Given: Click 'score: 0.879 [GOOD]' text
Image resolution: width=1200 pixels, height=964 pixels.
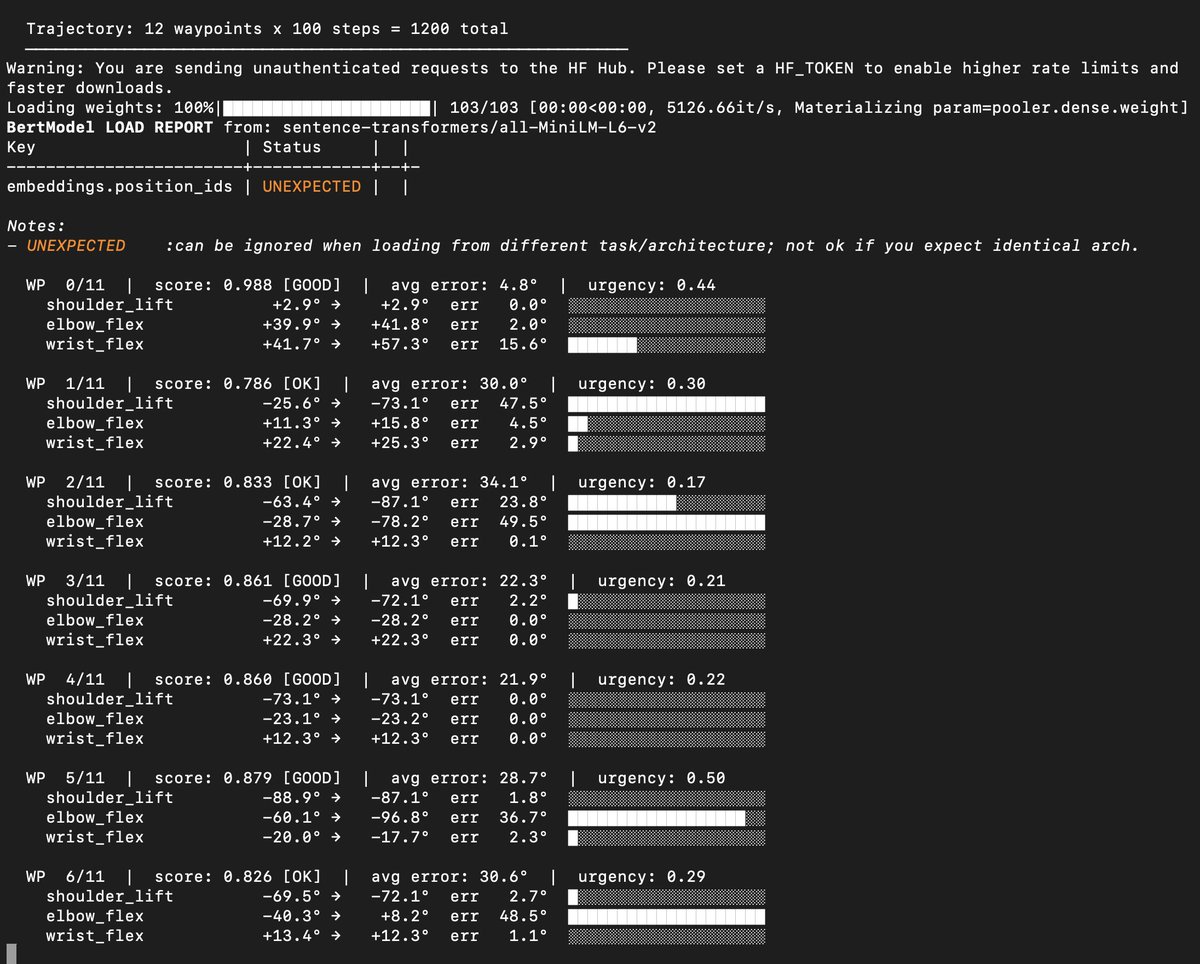Looking at the screenshot, I should click(248, 778).
